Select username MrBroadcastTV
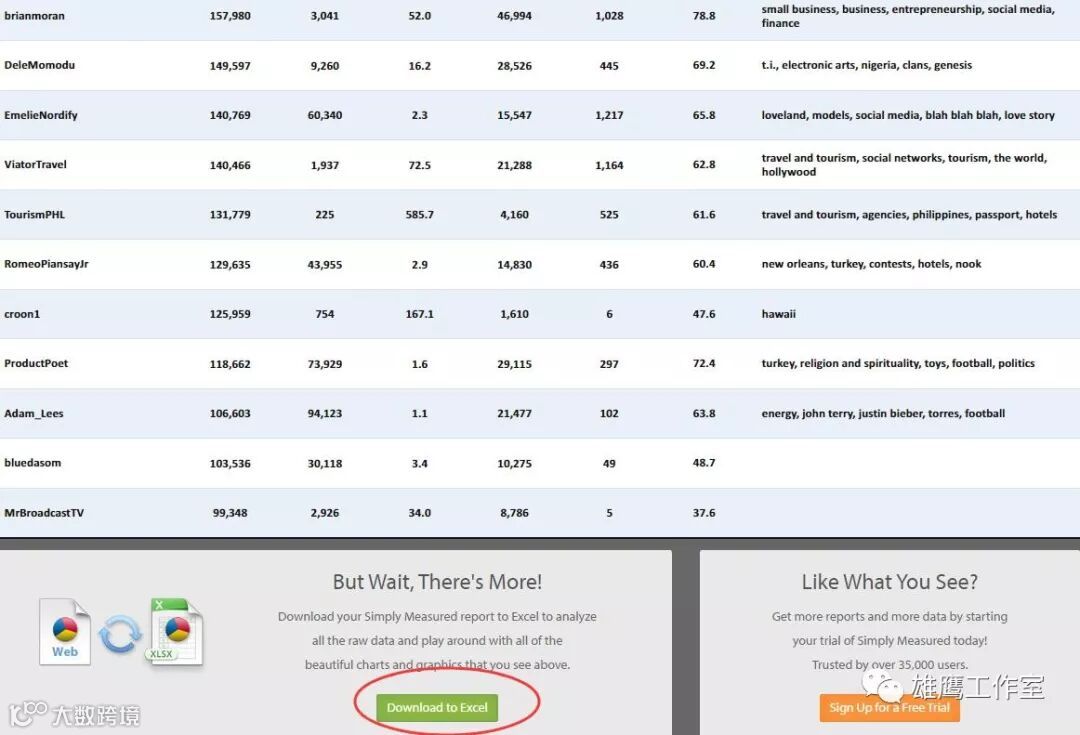This screenshot has height=735, width=1080. click(x=44, y=513)
